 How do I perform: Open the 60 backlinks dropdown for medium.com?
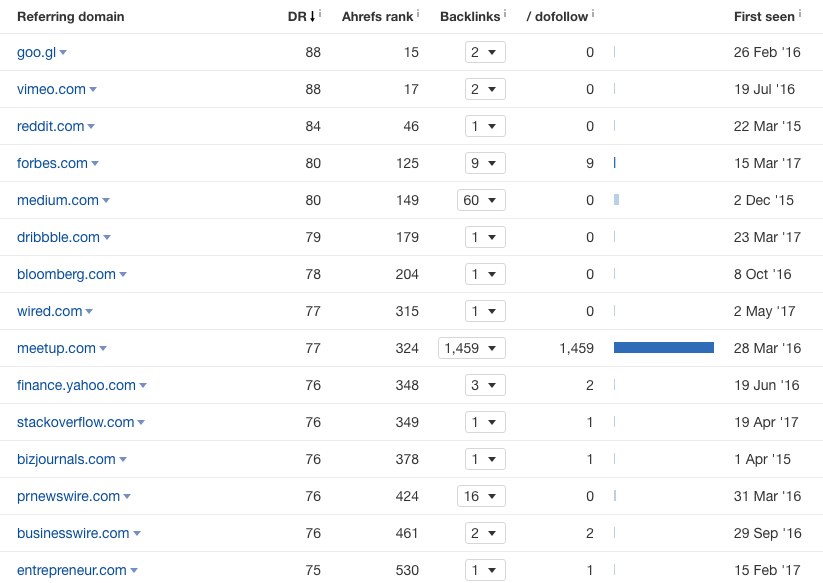point(481,200)
